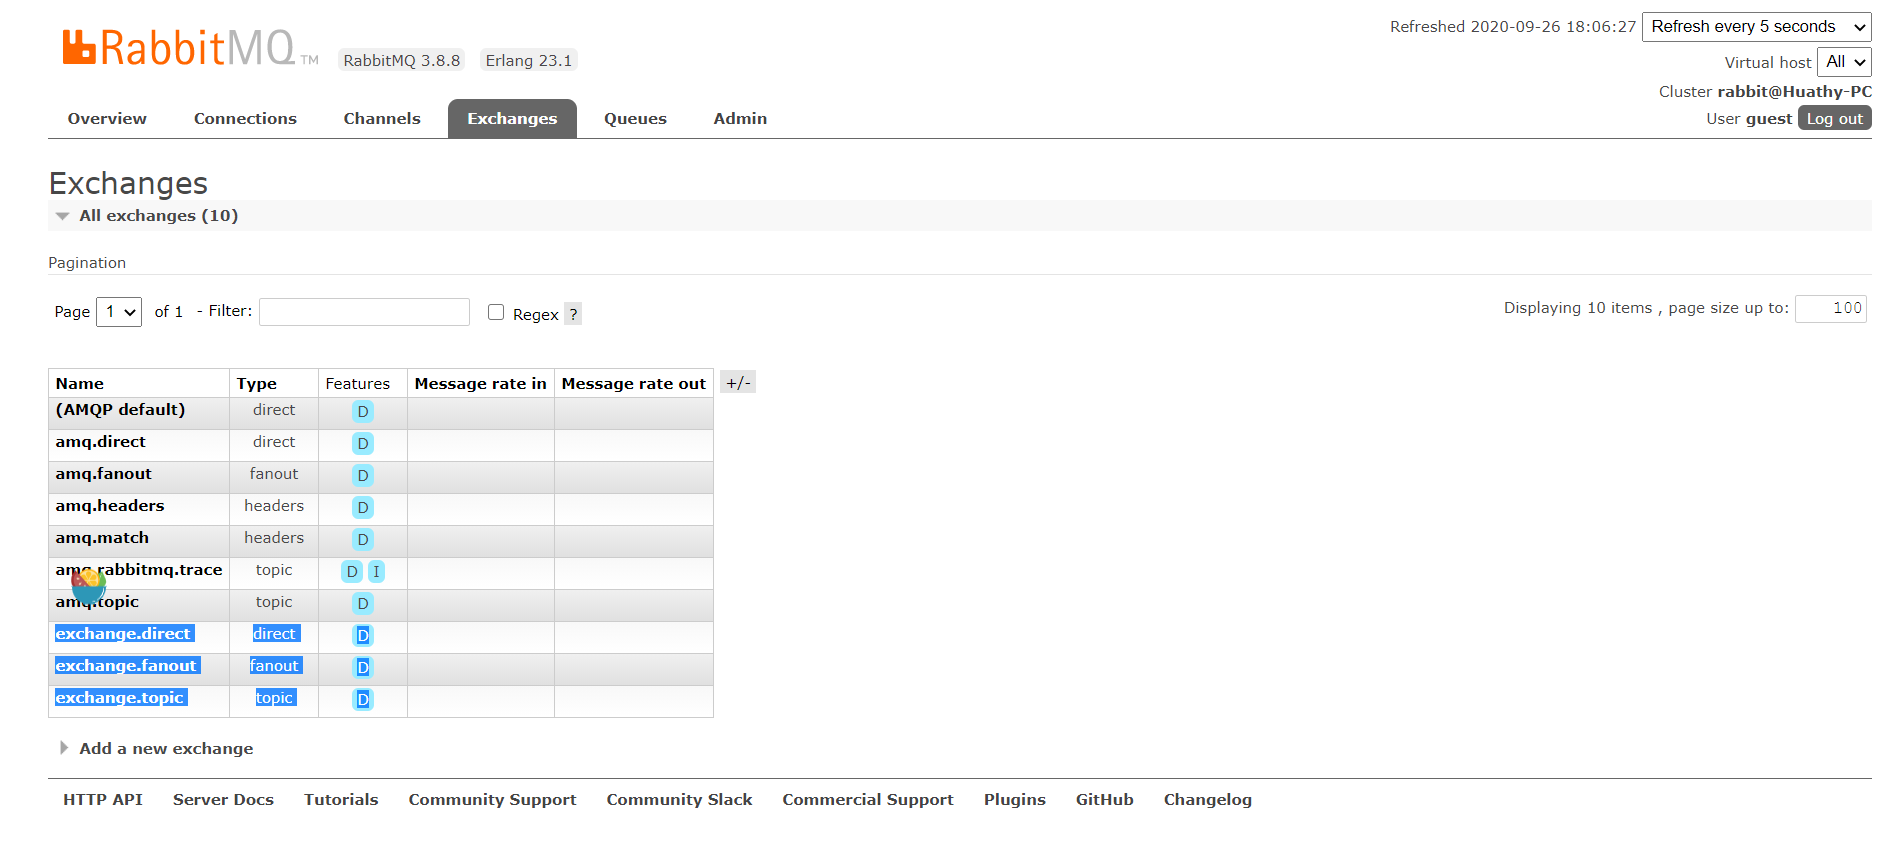
Task: Sort by the Type column header
Action: [x=257, y=384]
